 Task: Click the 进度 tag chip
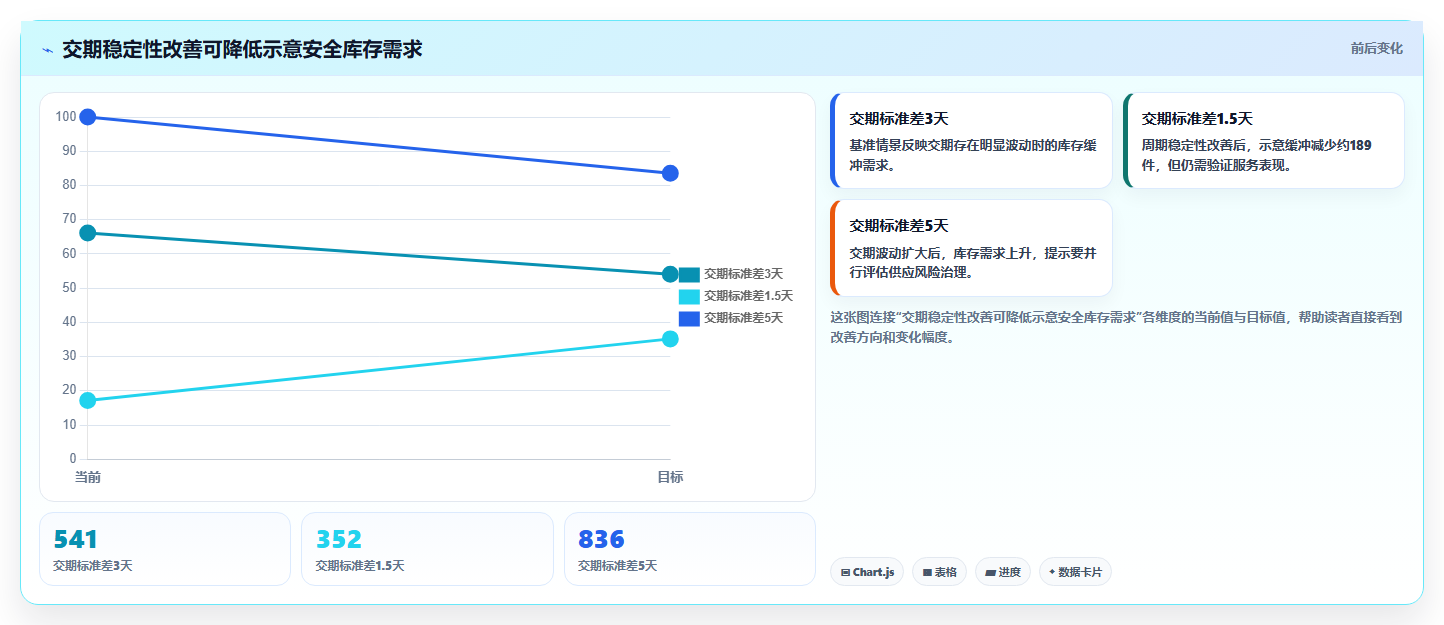(1003, 572)
